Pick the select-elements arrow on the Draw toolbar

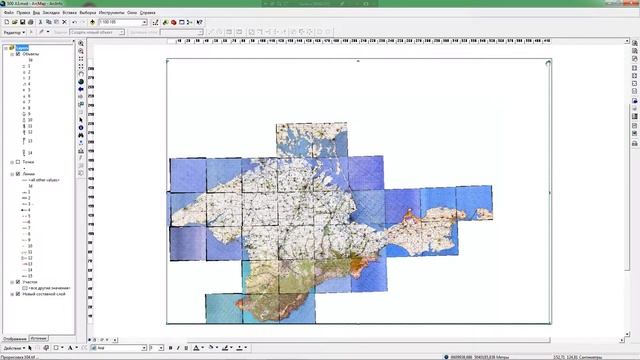click(x=30, y=348)
